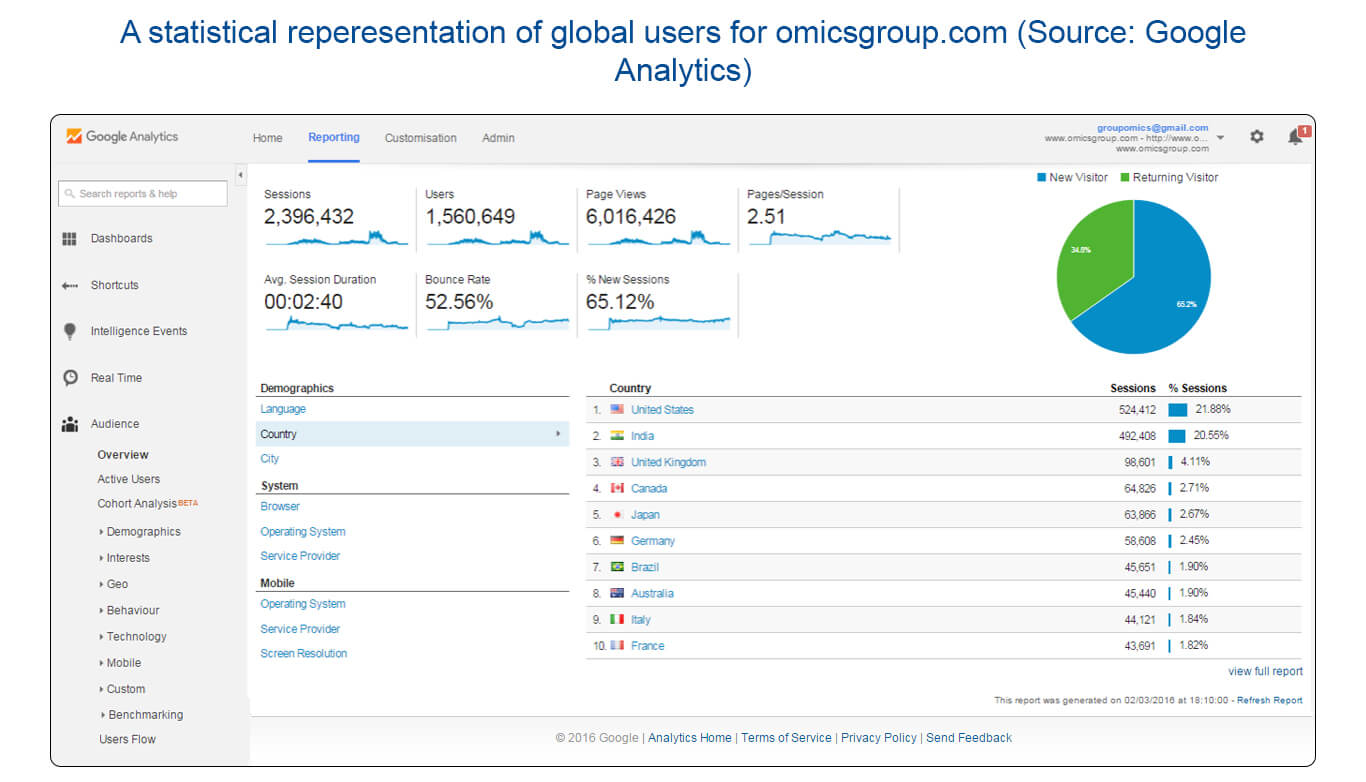Select the Language demographics option
This screenshot has height=782, width=1366.
pos(283,409)
